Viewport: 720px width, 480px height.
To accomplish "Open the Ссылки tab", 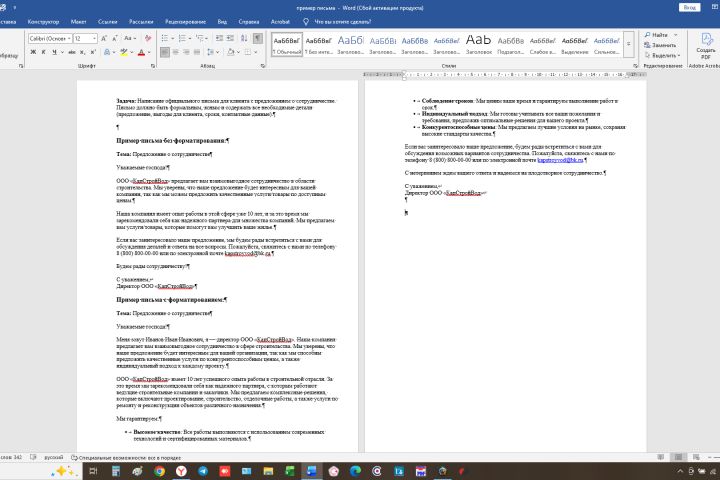I will [107, 22].
